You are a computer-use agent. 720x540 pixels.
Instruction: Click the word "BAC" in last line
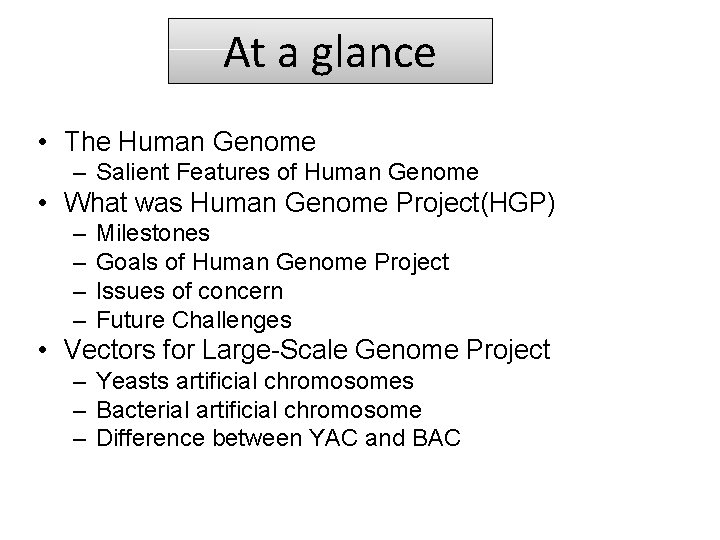[x=437, y=438]
